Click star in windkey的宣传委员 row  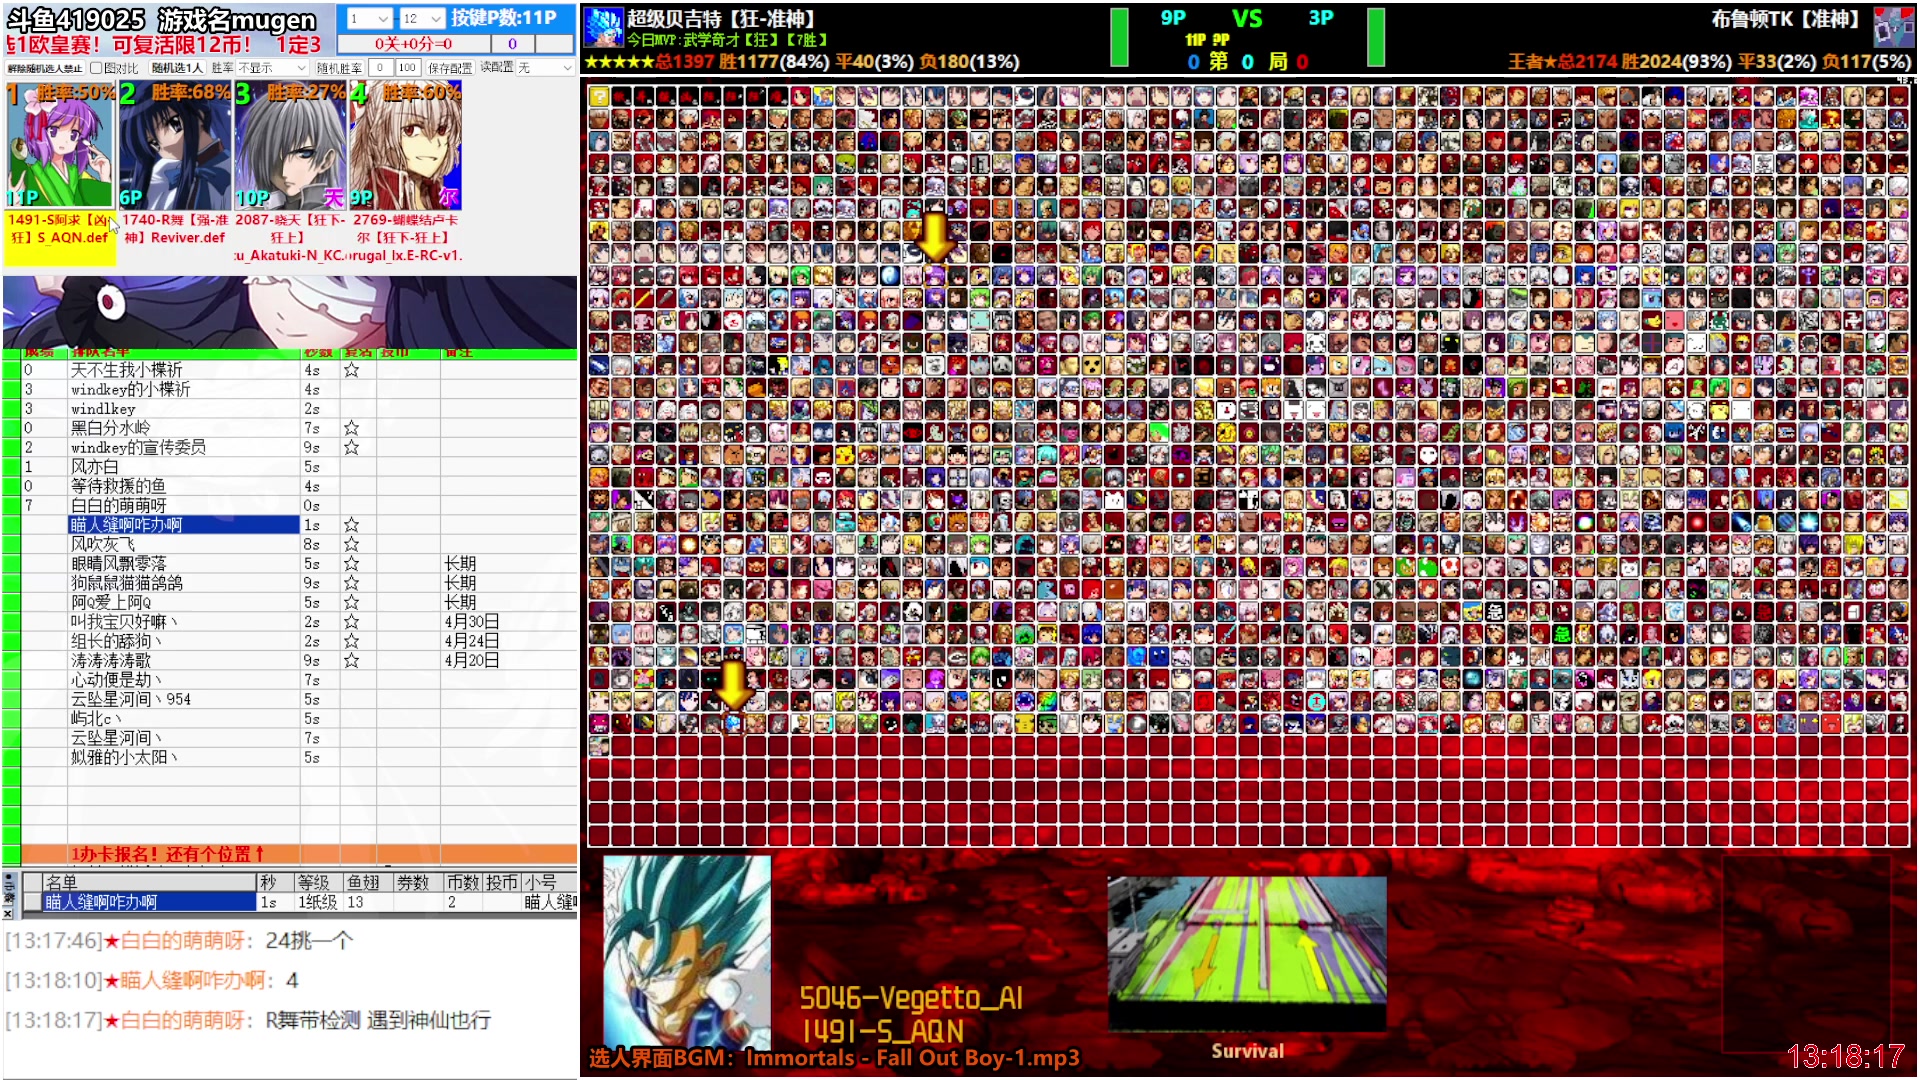point(351,447)
